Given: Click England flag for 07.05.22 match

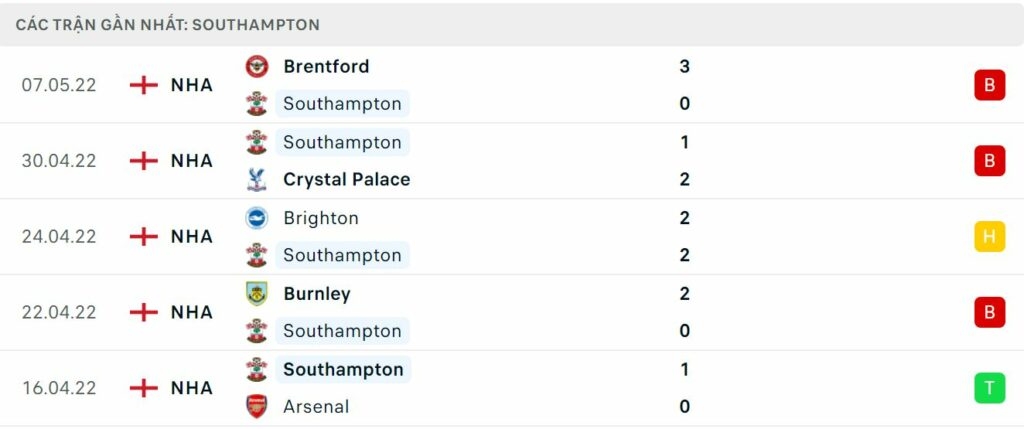Looking at the screenshot, I should [144, 85].
